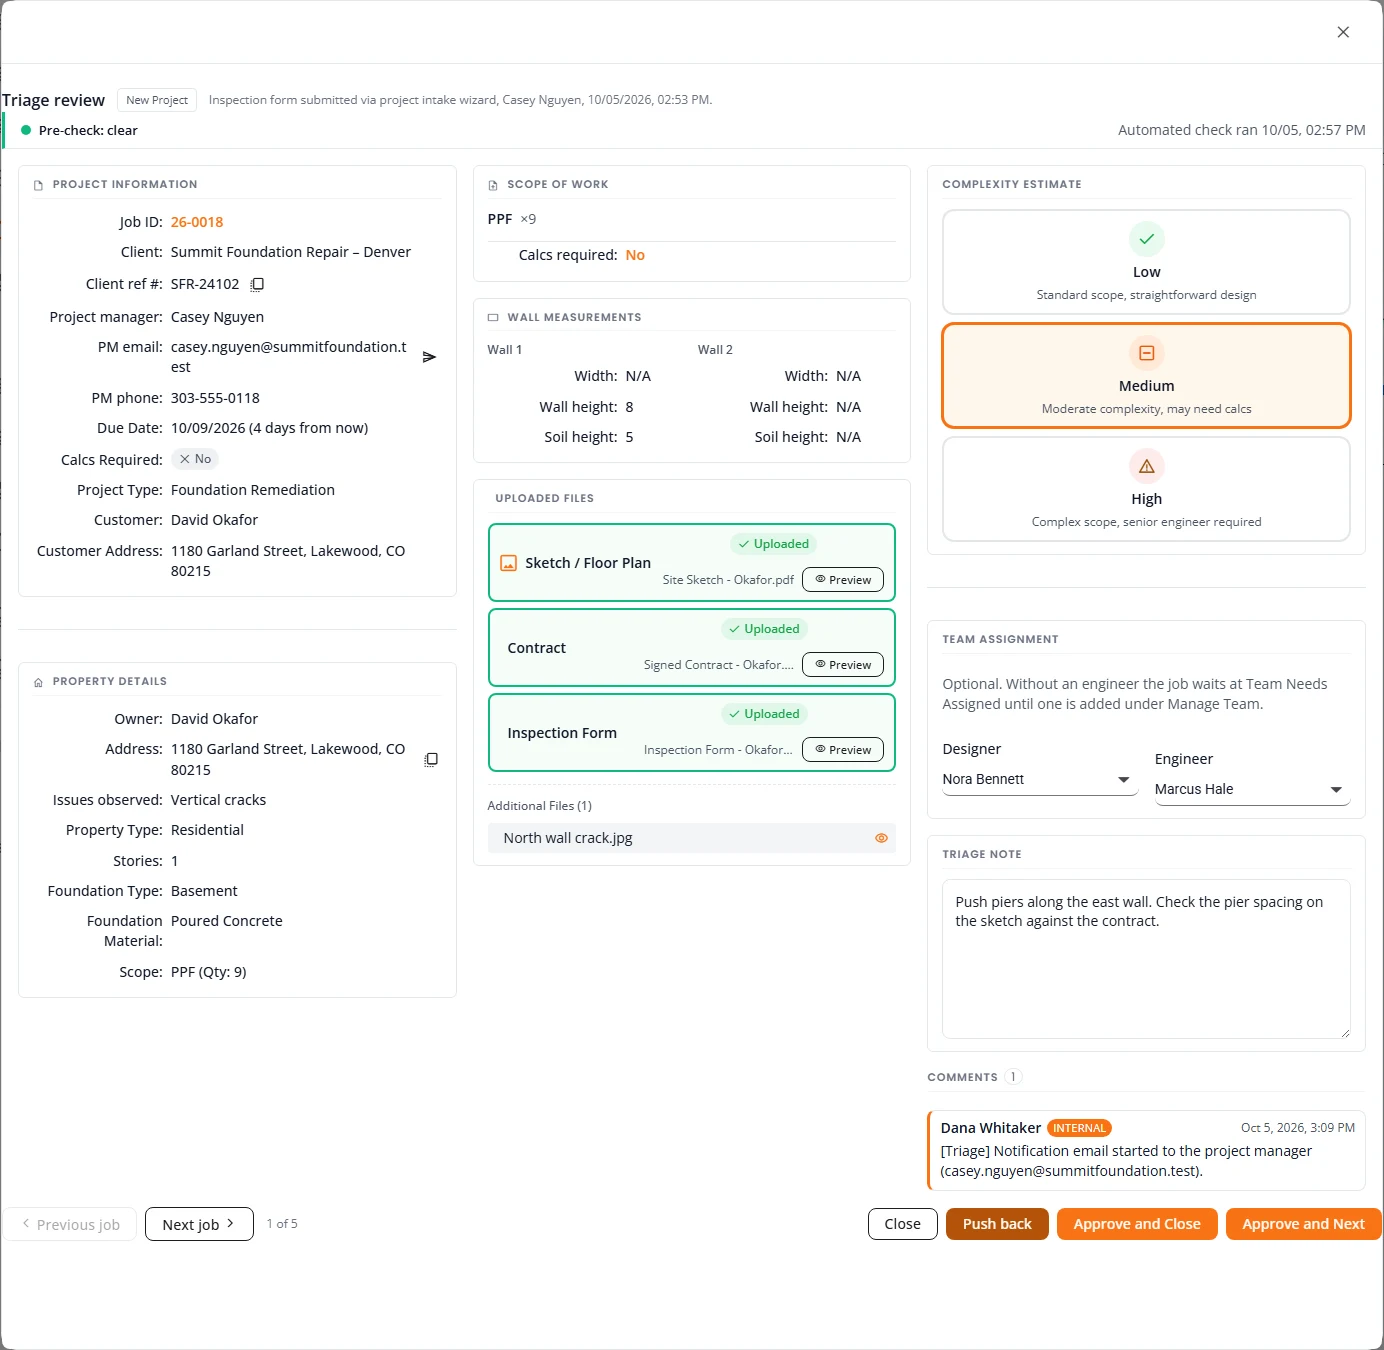Click the Due Date value 10/09/2026

(269, 428)
